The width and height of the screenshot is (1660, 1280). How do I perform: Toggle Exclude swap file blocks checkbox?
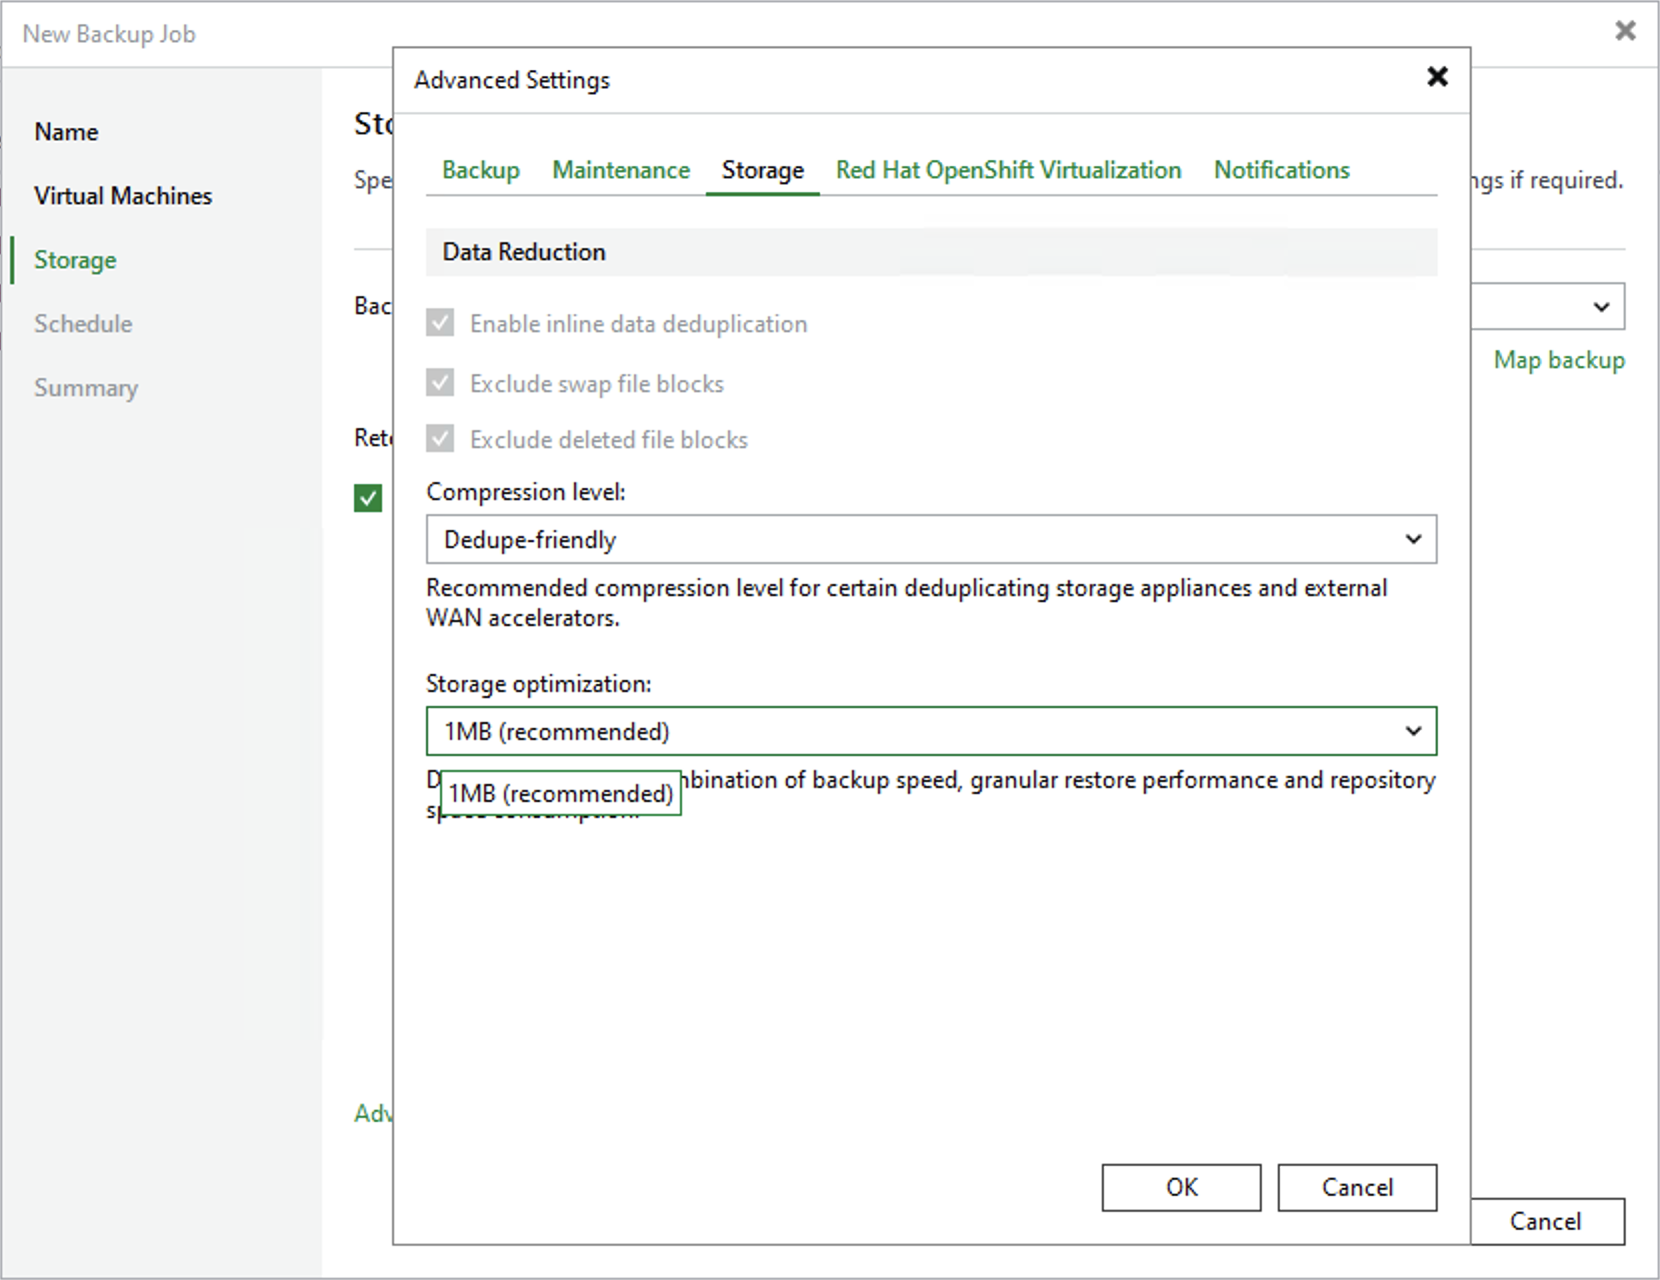pos(440,383)
